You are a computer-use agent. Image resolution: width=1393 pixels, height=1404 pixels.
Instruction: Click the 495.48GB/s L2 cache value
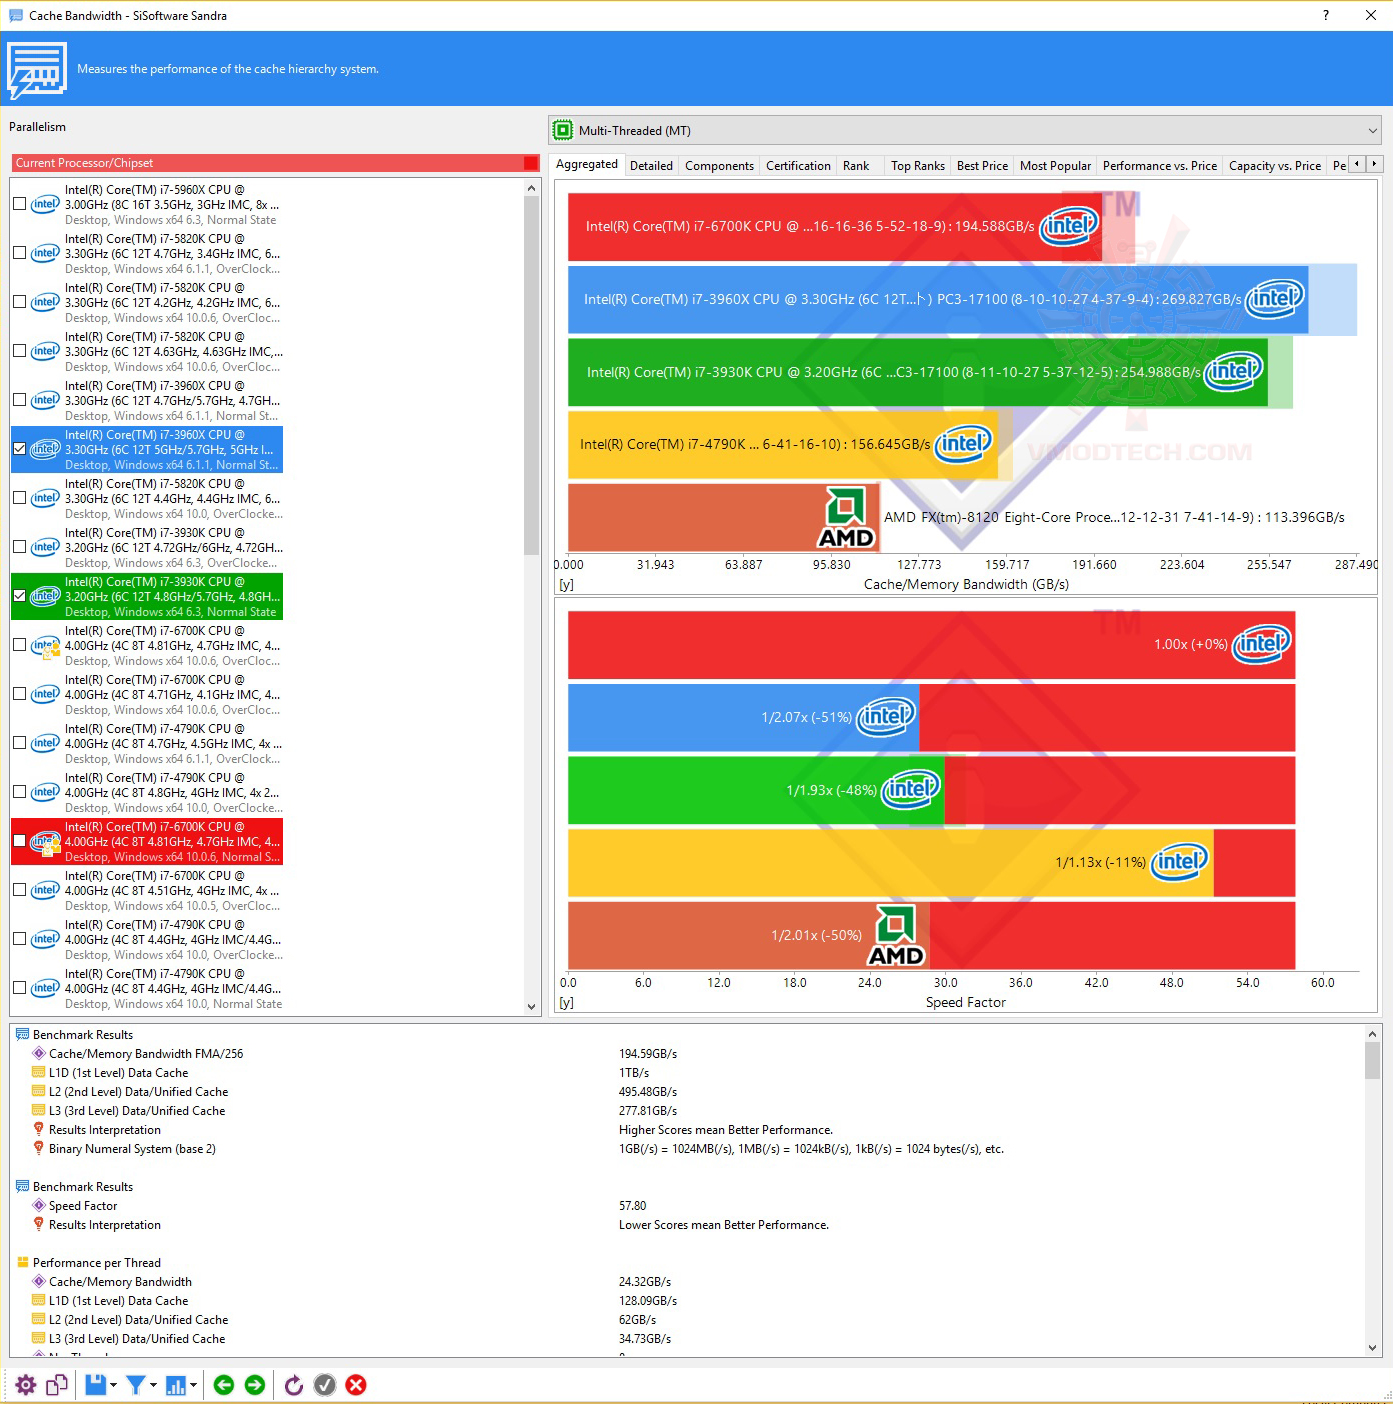(x=648, y=1092)
